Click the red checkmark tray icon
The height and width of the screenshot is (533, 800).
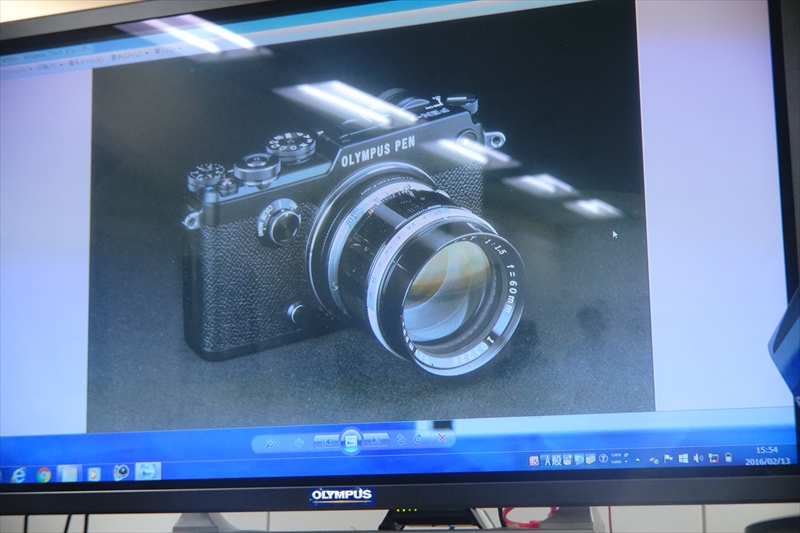point(533,461)
